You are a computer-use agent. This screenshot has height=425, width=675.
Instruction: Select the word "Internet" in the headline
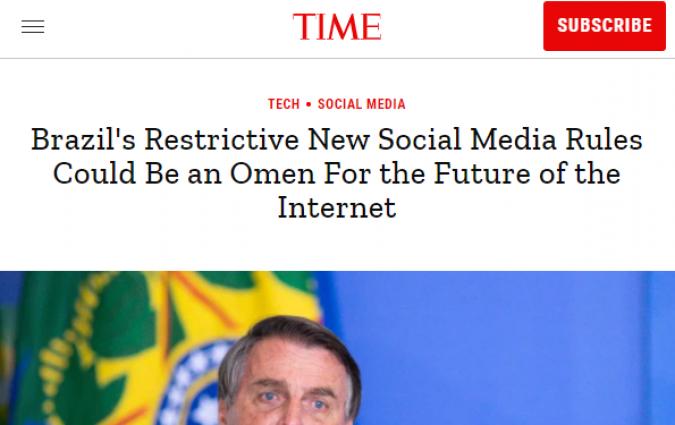(x=337, y=208)
